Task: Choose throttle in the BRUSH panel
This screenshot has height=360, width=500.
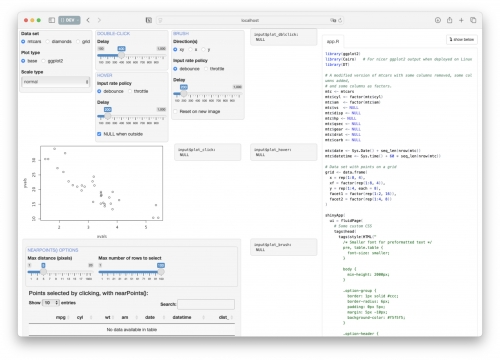Action: pyautogui.click(x=206, y=69)
